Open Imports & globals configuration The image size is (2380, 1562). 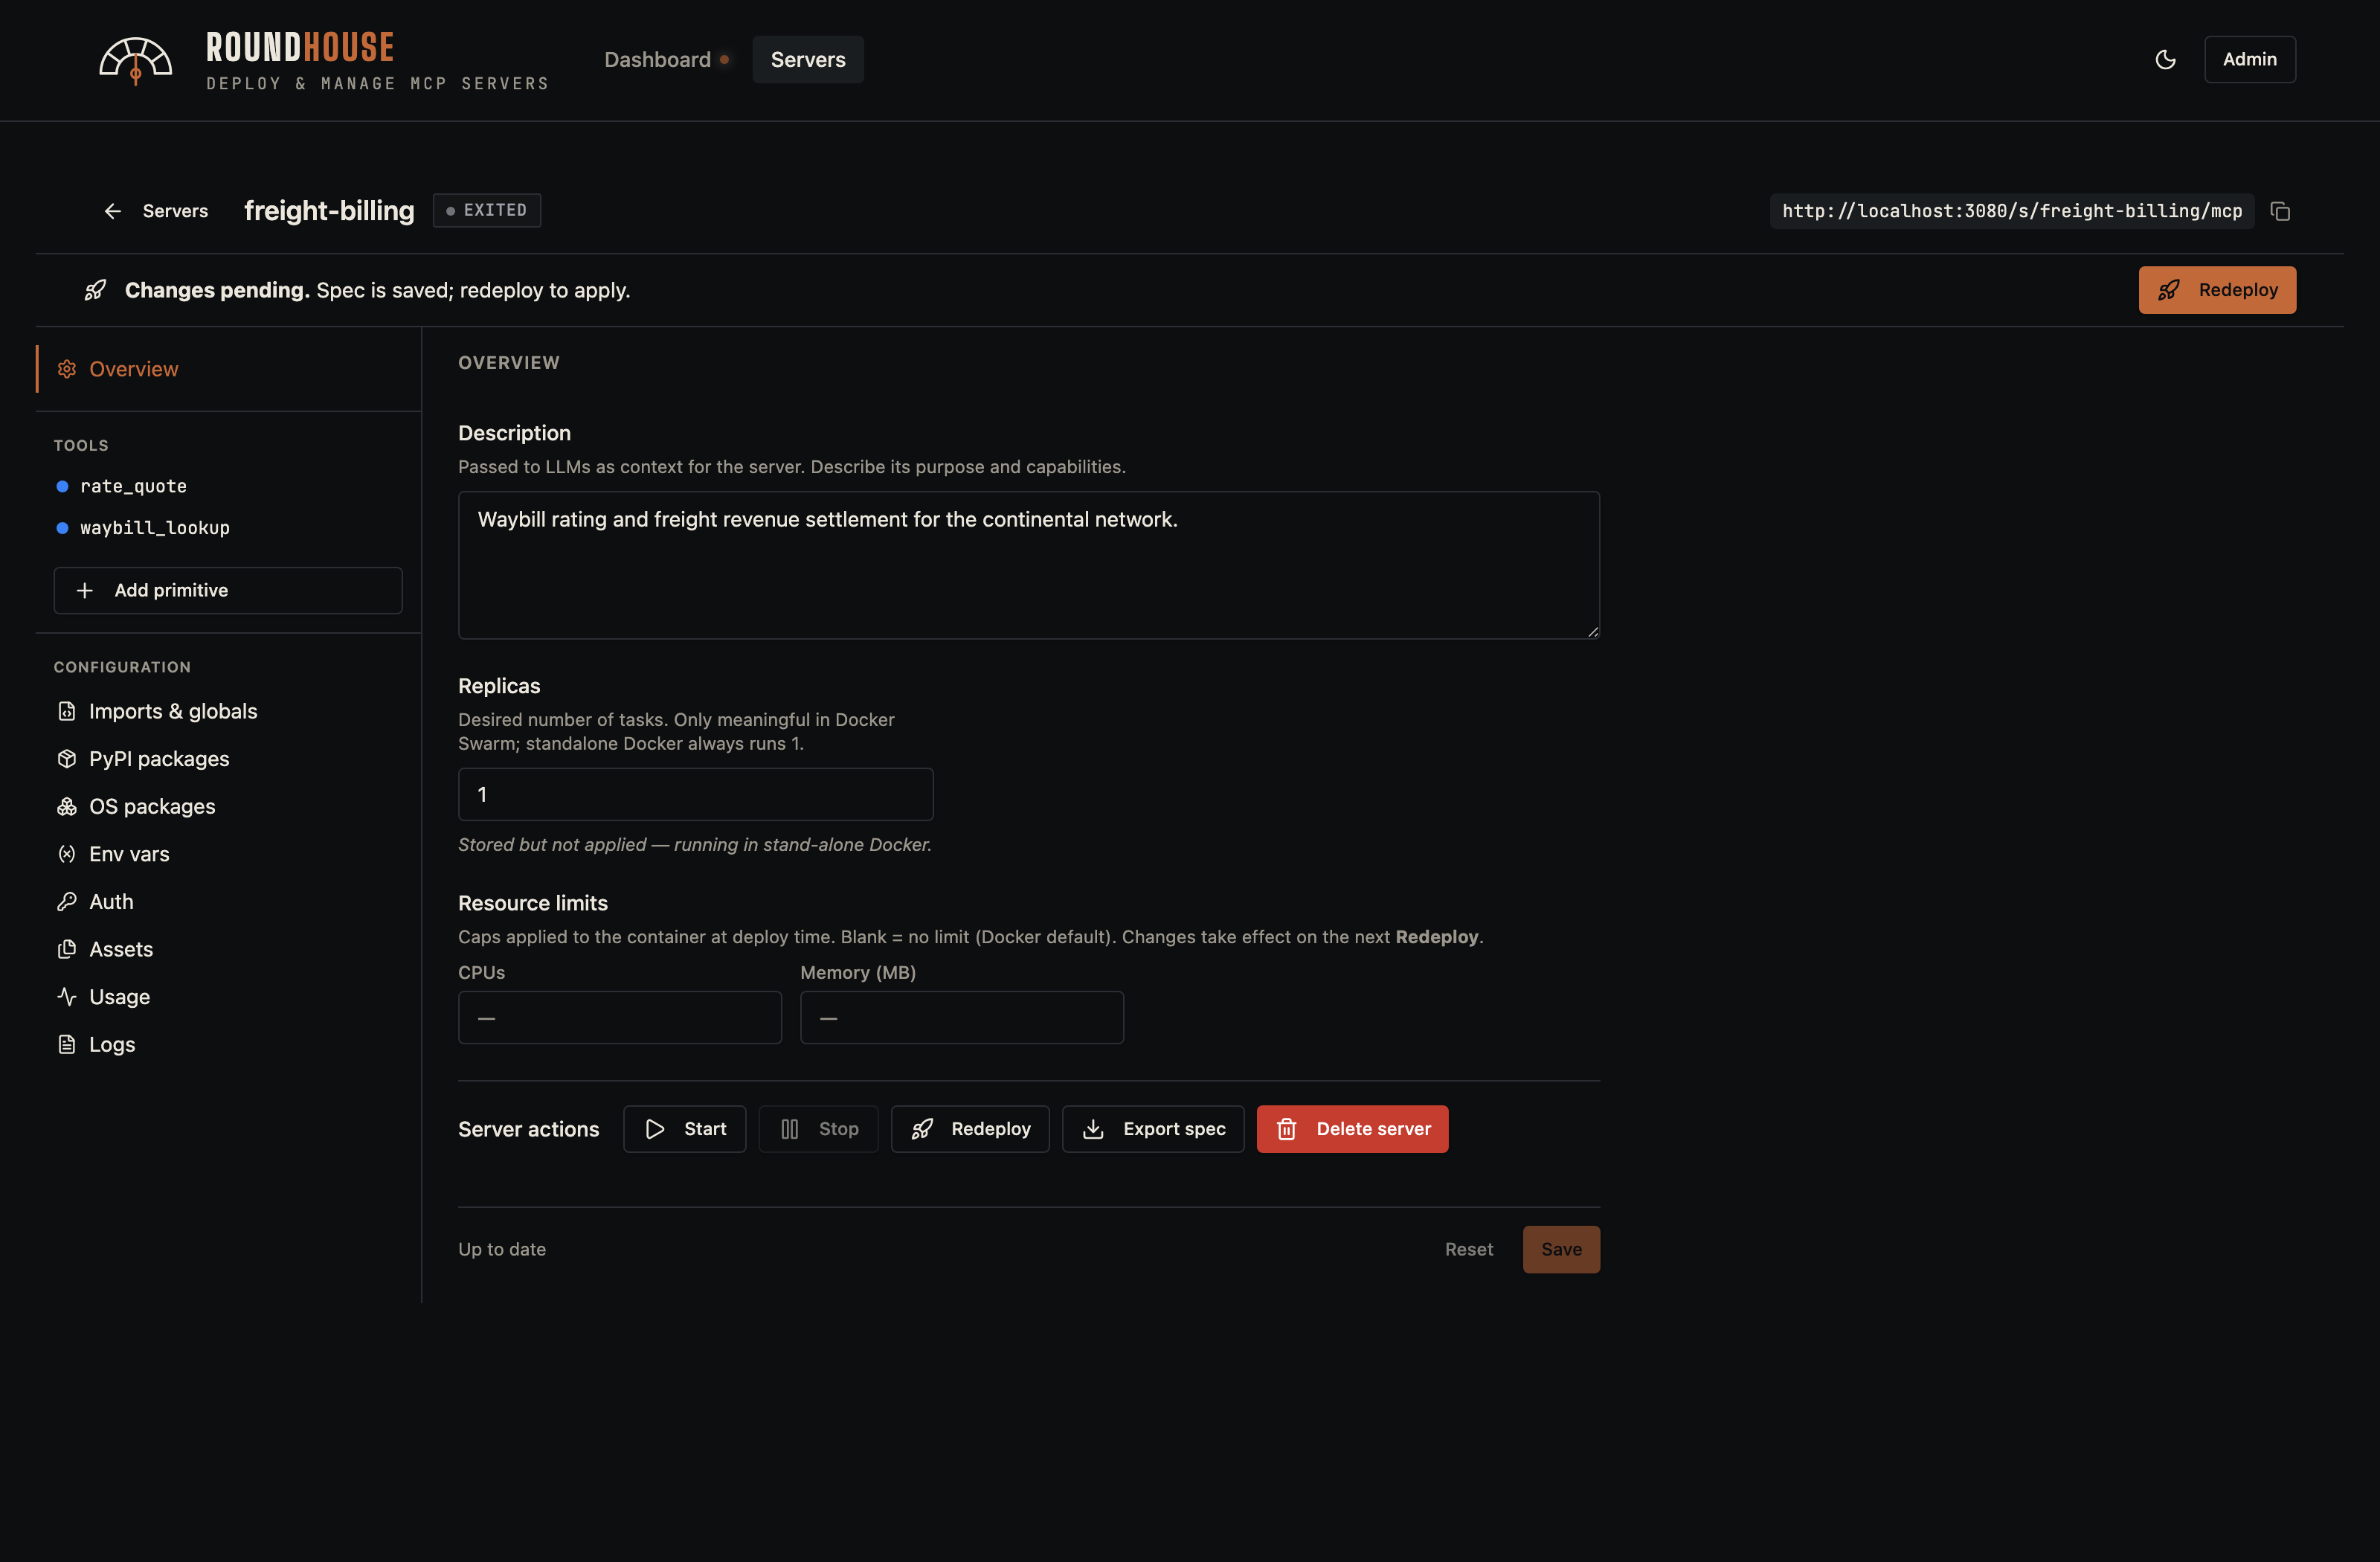click(228, 711)
